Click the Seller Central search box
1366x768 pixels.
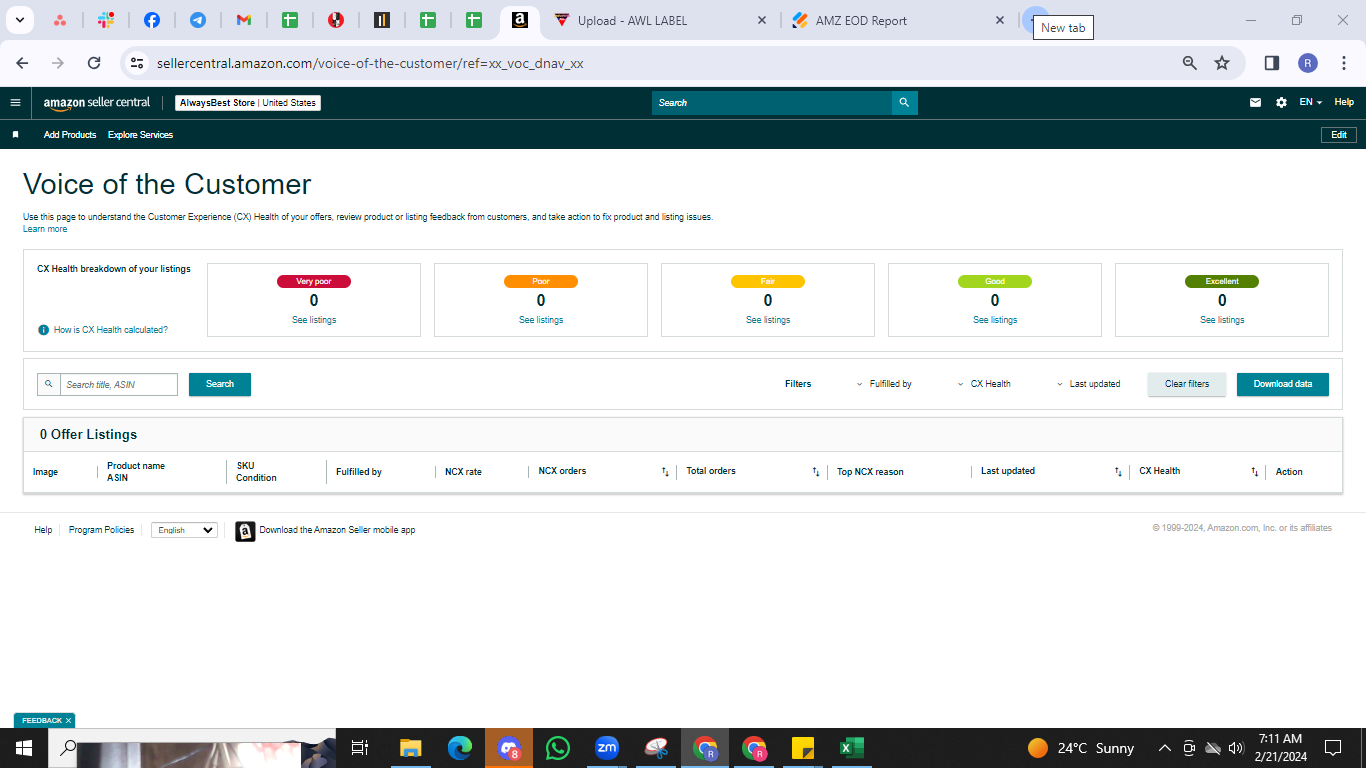point(772,103)
